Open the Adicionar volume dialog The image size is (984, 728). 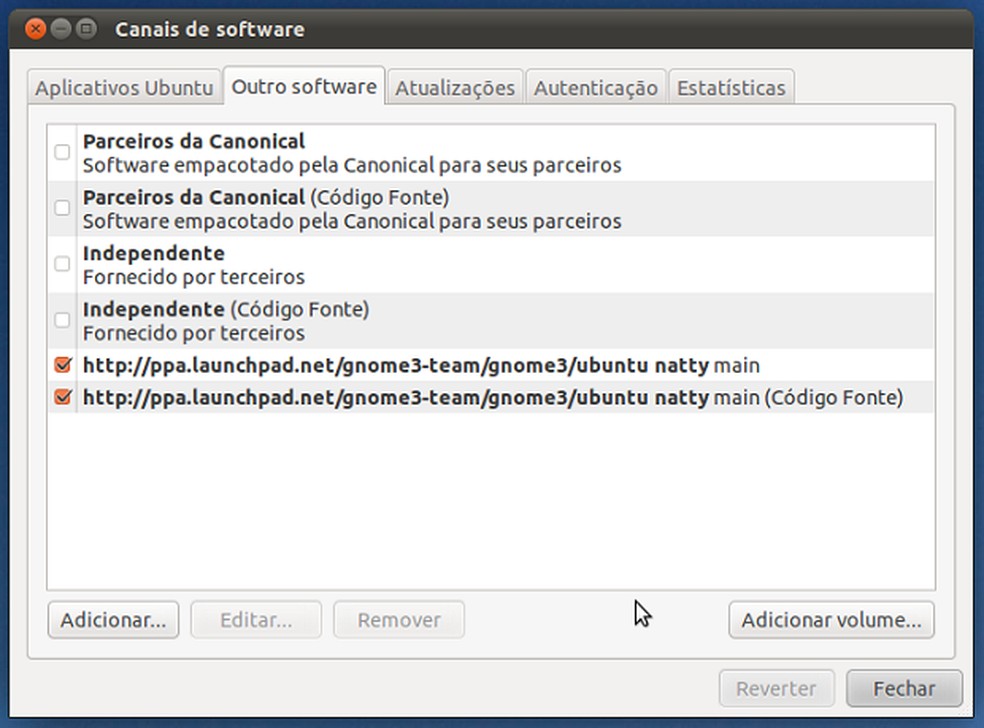(x=831, y=620)
